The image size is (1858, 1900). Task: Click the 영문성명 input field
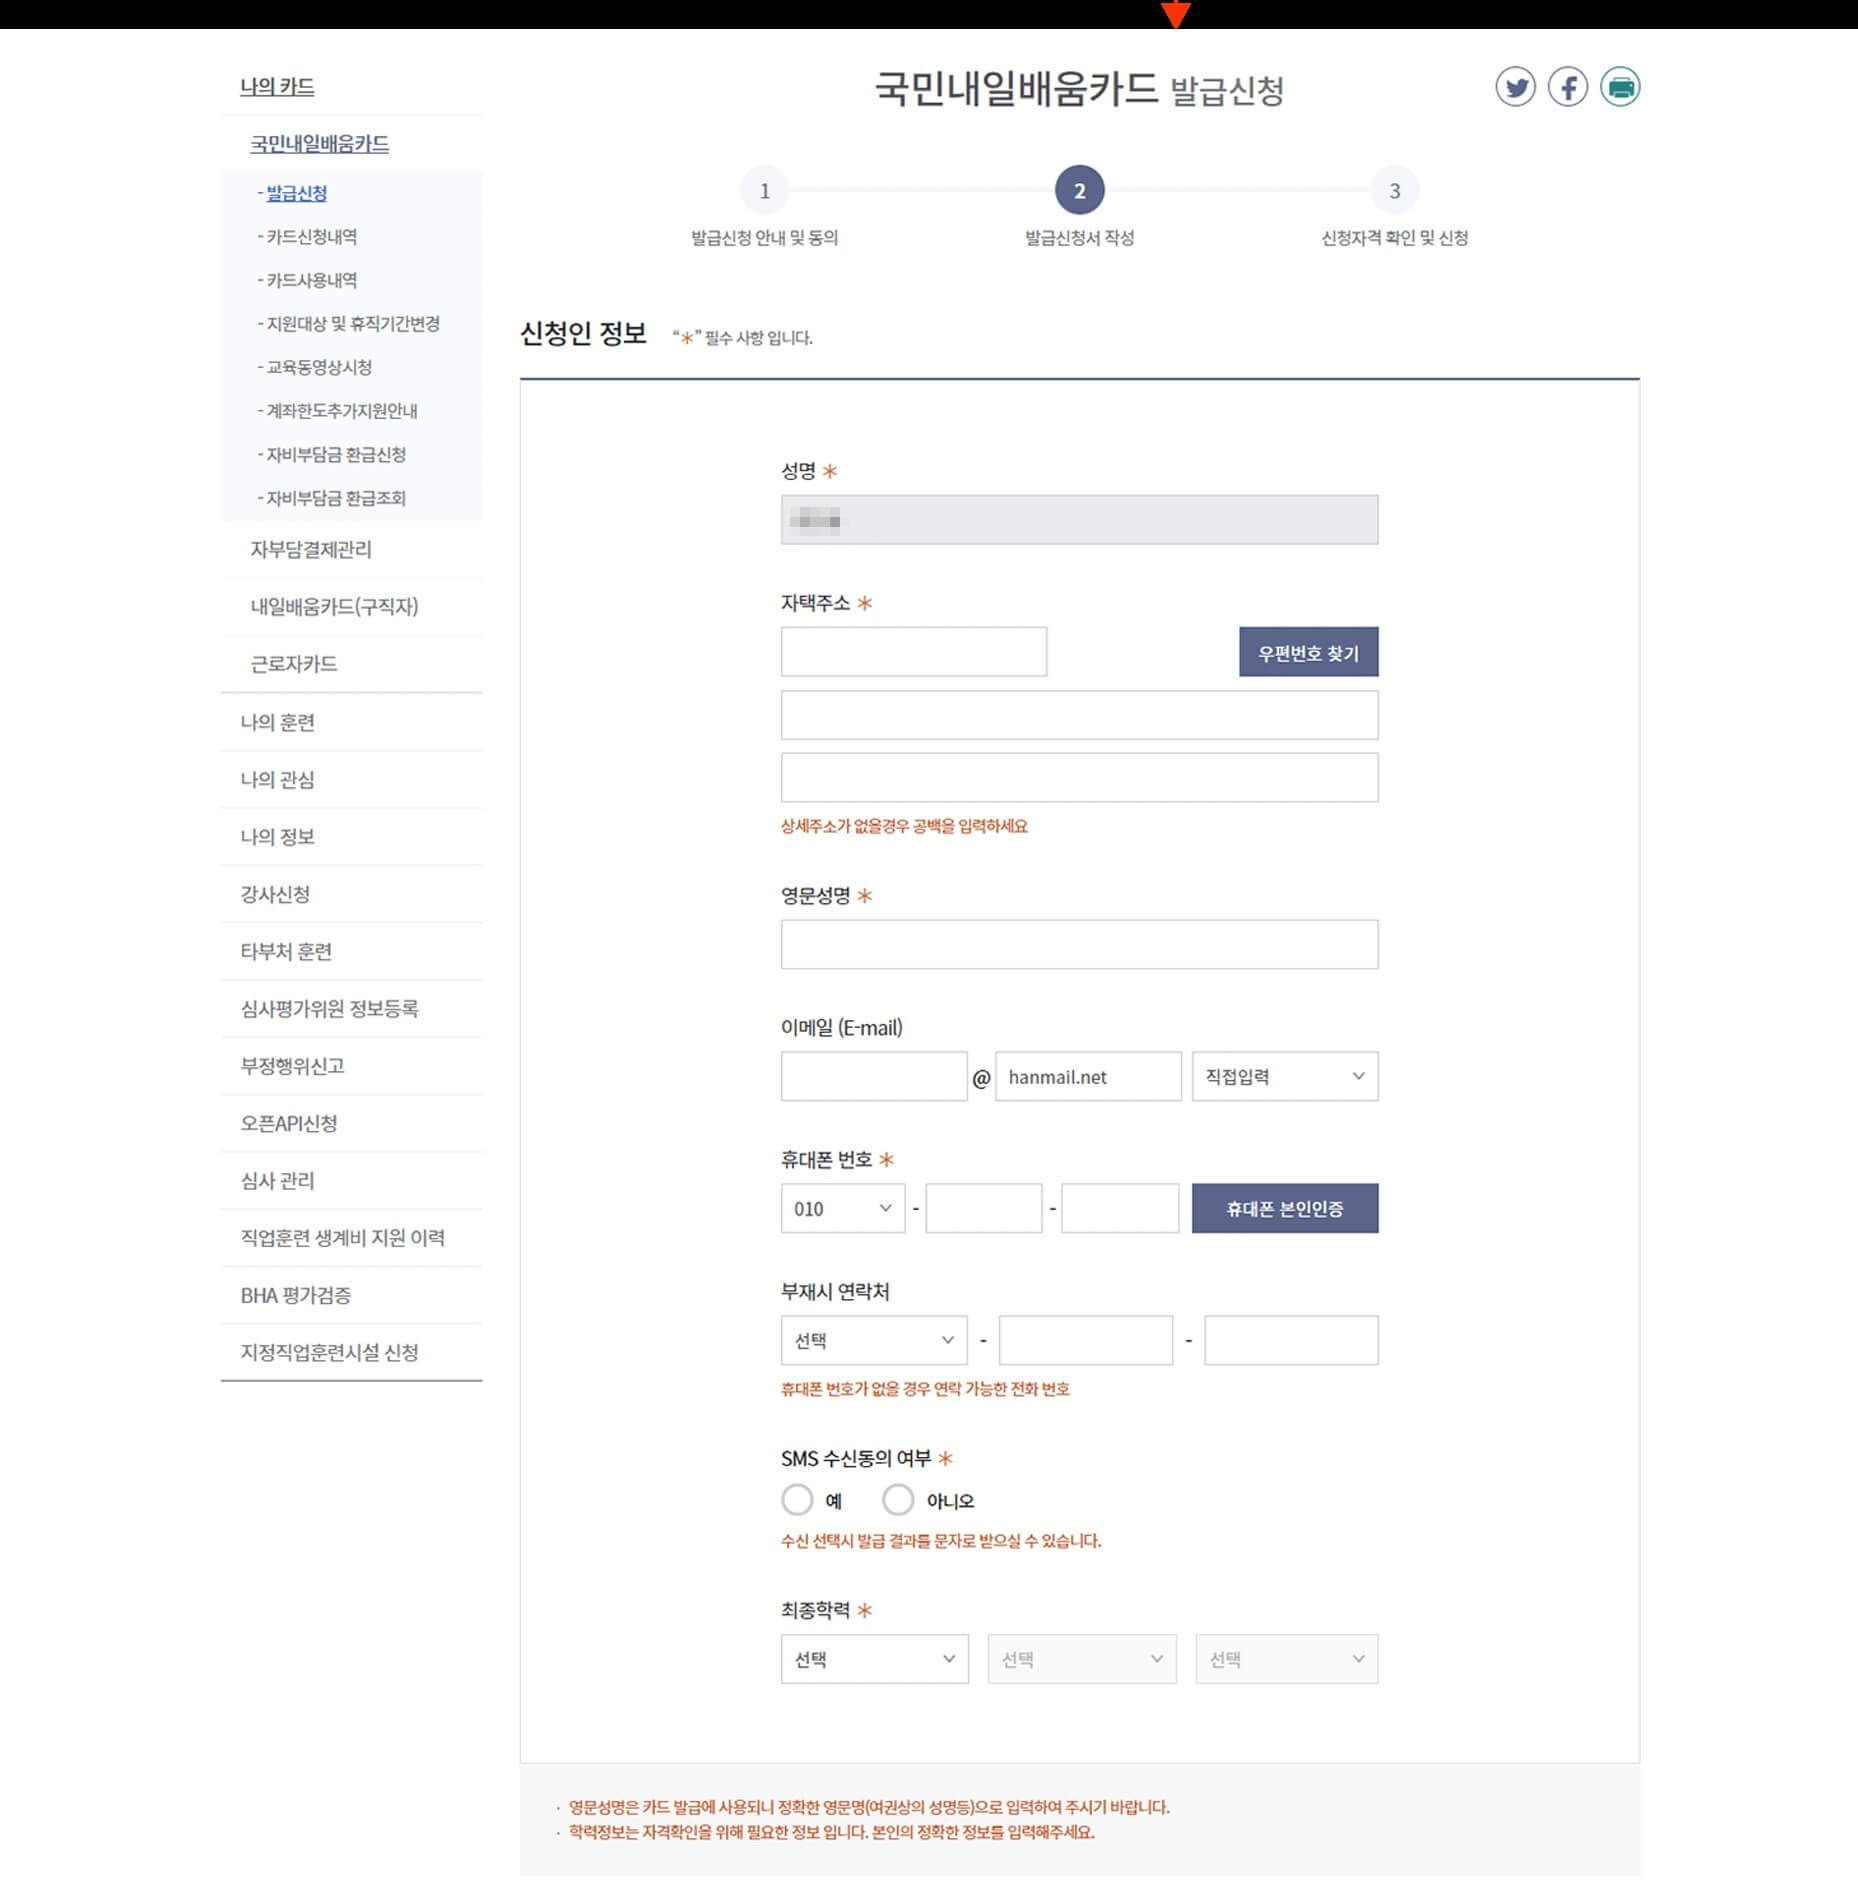click(1079, 944)
